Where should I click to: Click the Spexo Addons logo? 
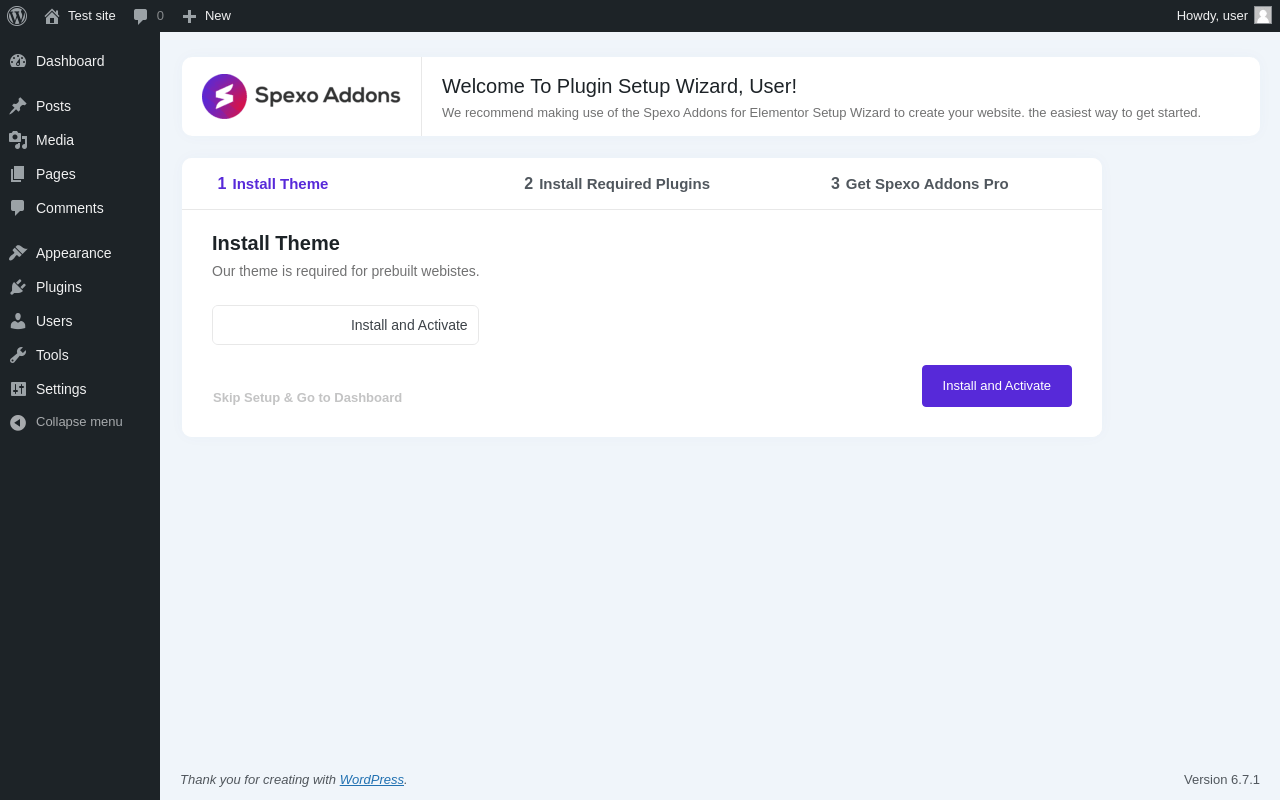(301, 96)
